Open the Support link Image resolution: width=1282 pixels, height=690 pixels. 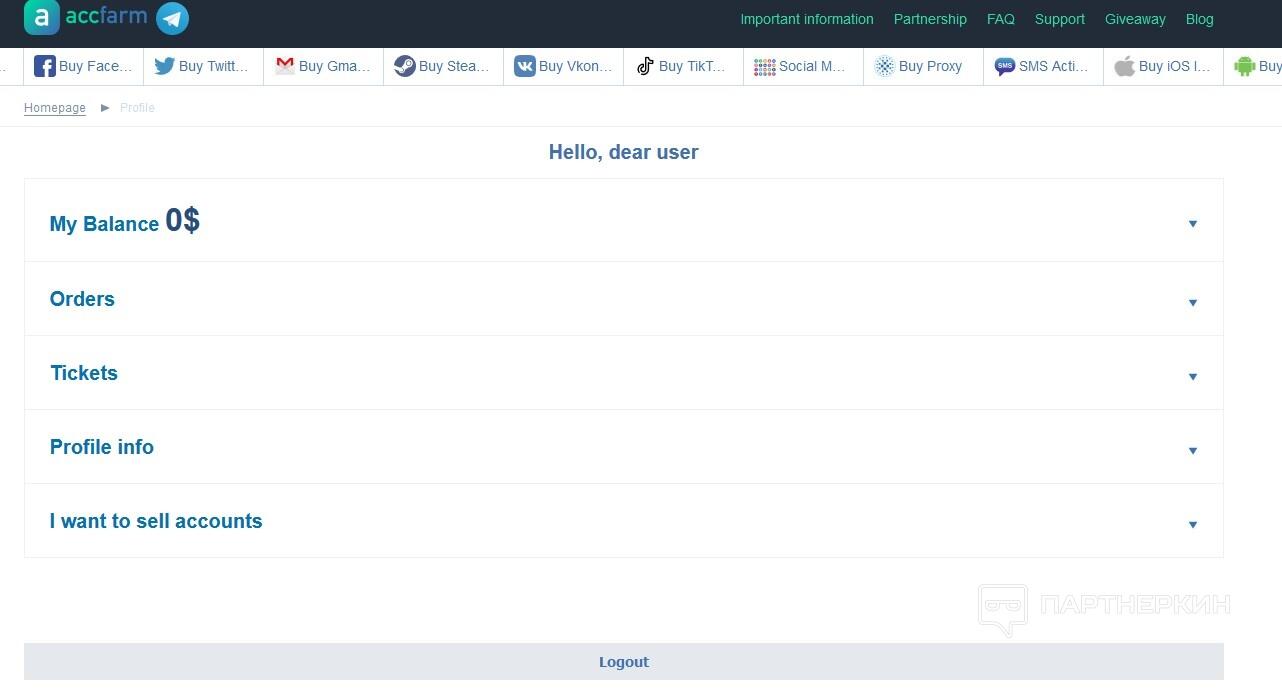[x=1059, y=19]
